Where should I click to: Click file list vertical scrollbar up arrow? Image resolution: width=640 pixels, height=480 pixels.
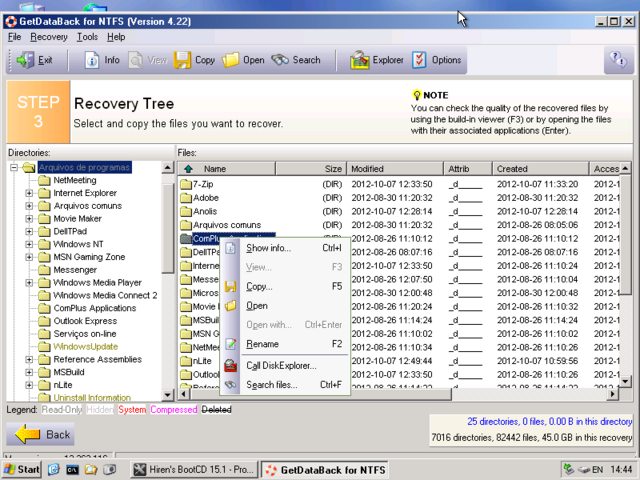625,168
